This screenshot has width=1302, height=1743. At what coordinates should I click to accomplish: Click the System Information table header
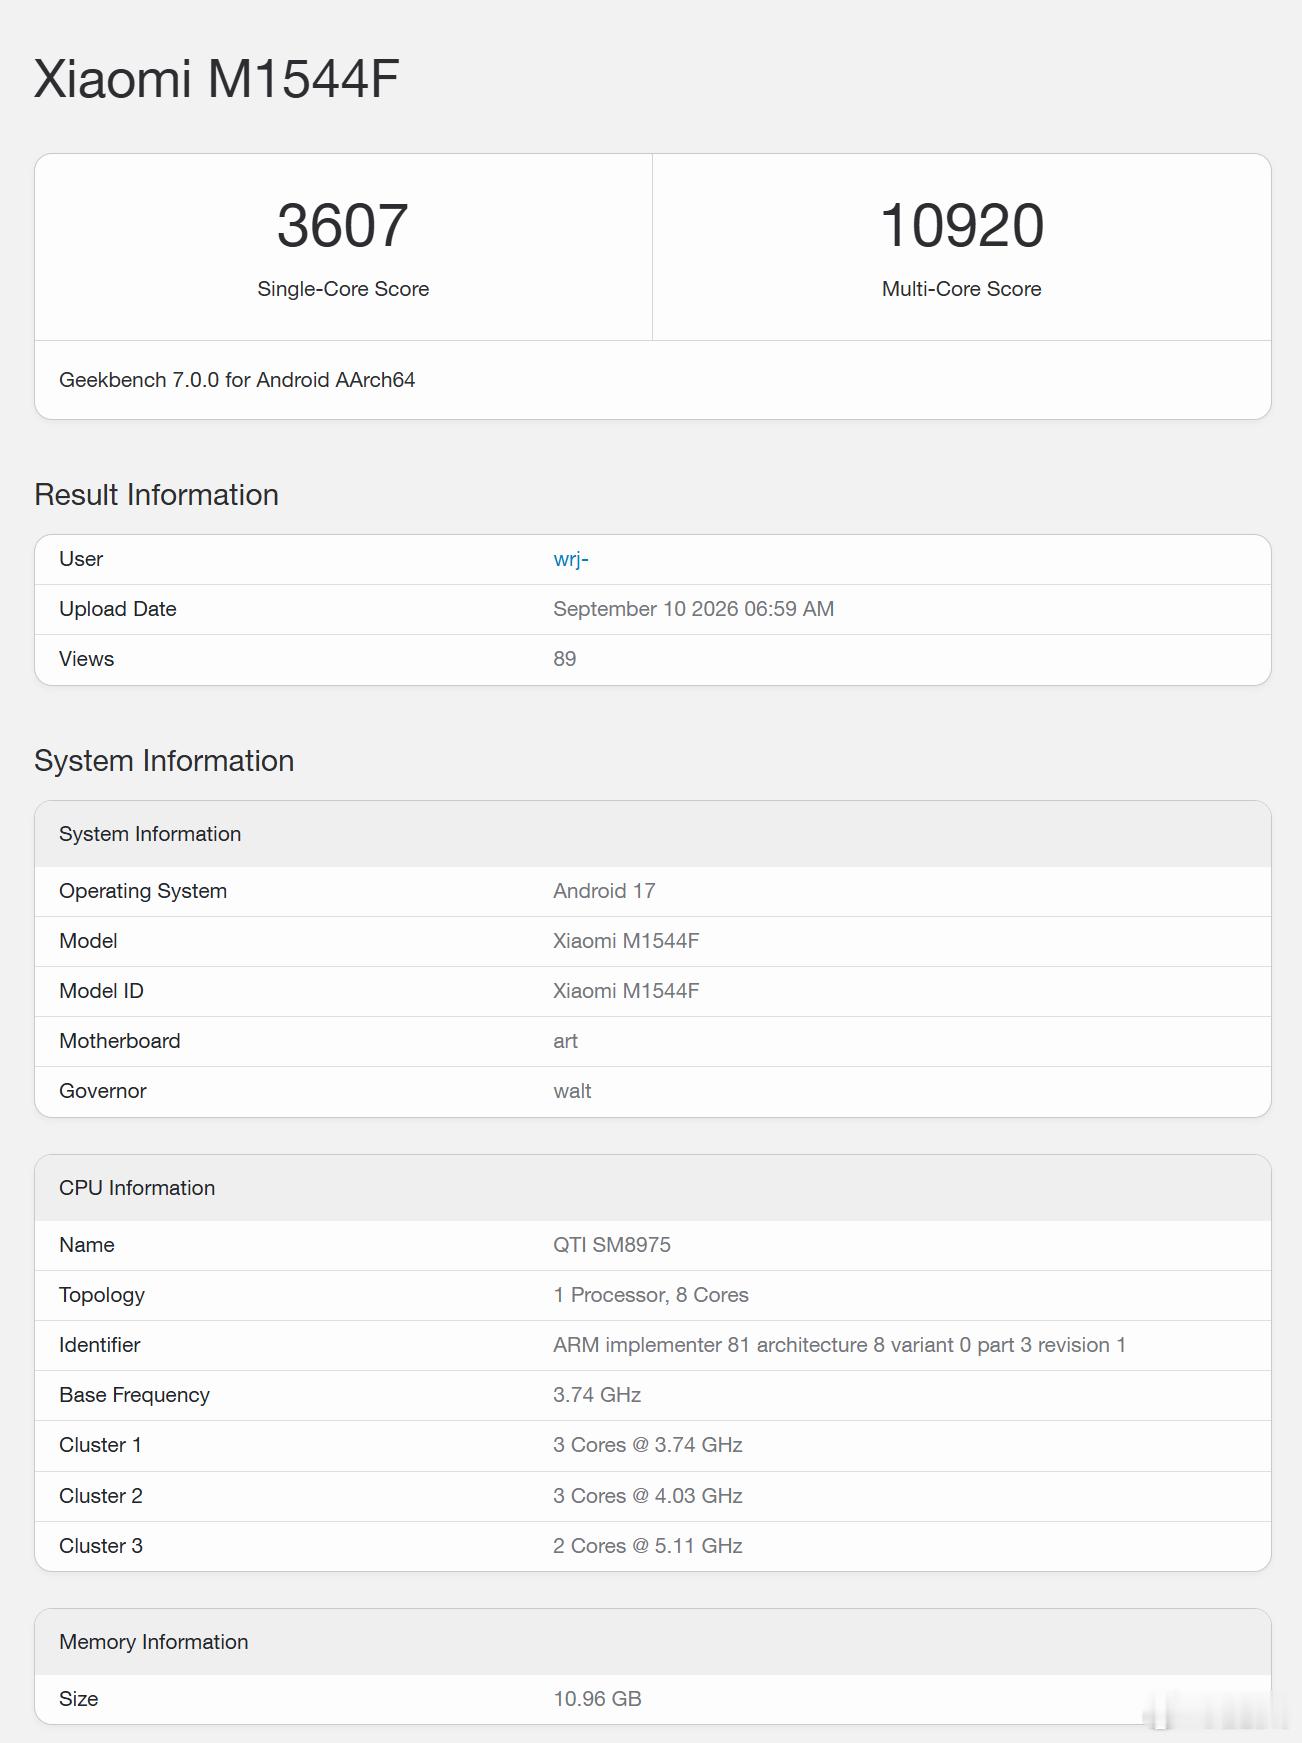click(150, 834)
